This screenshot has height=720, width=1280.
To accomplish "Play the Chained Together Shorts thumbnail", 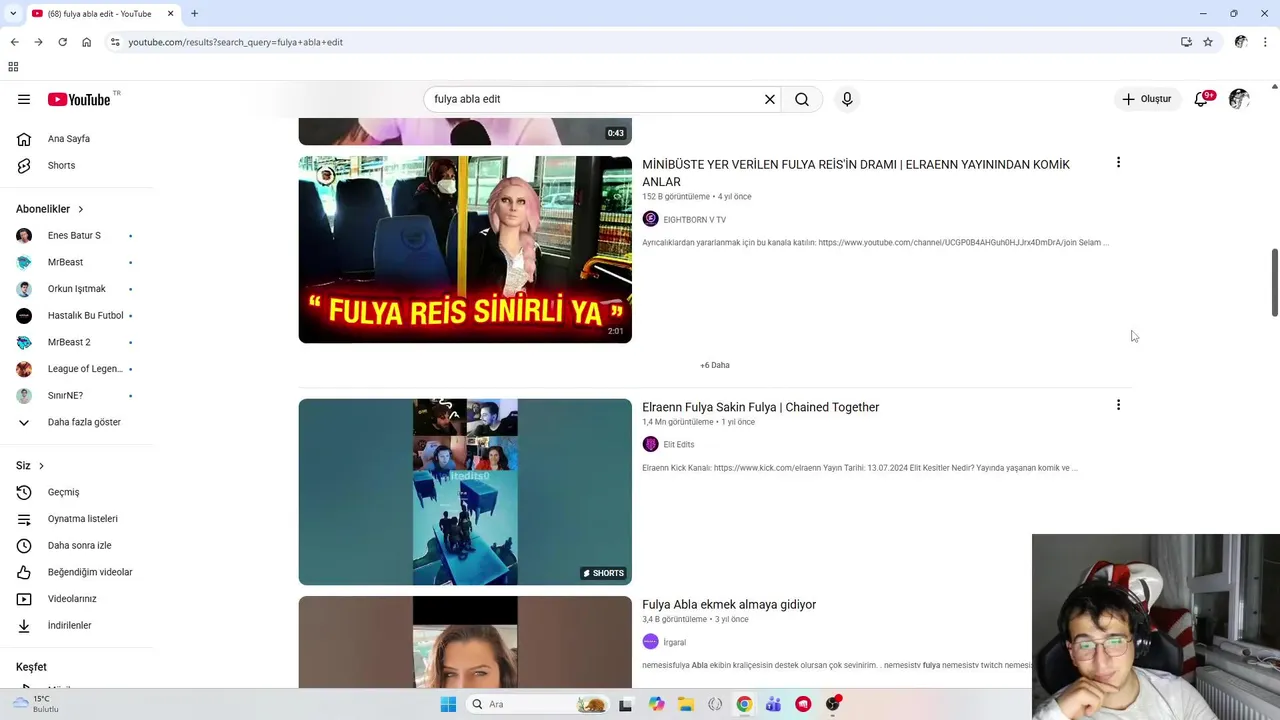I will 465,492.
